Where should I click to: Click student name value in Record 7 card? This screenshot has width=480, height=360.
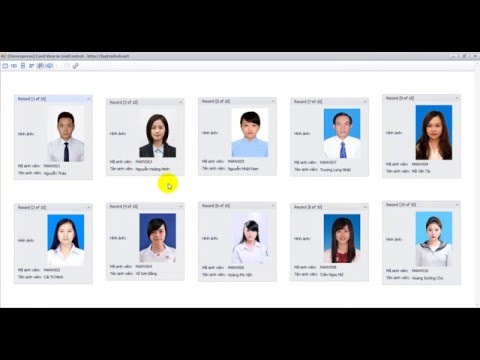(x=335, y=170)
